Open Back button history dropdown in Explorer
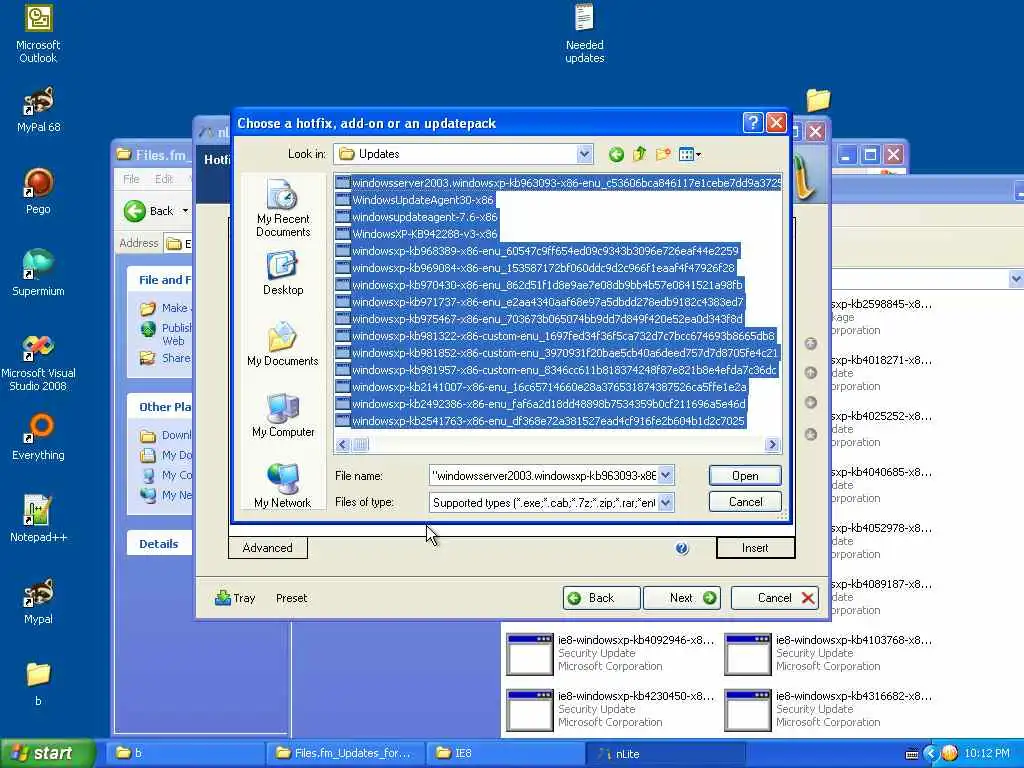 pos(185,211)
